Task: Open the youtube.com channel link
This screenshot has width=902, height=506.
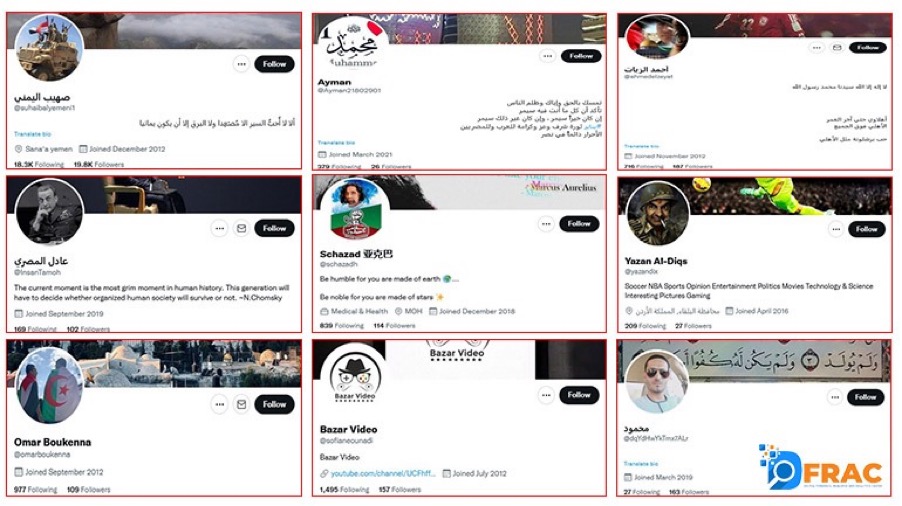Action: tap(383, 474)
